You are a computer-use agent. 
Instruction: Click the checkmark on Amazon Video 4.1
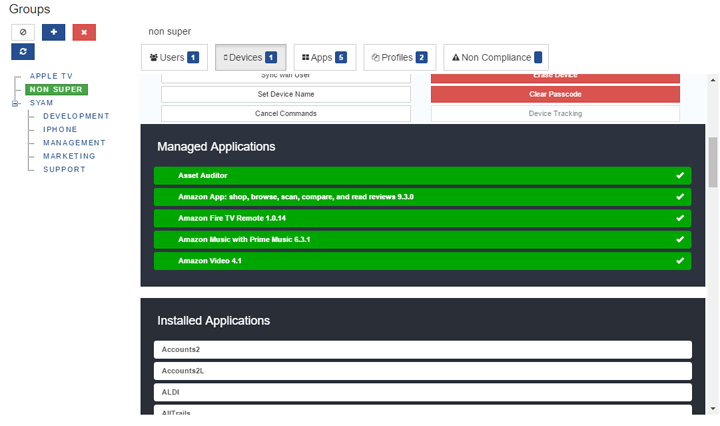pos(680,261)
